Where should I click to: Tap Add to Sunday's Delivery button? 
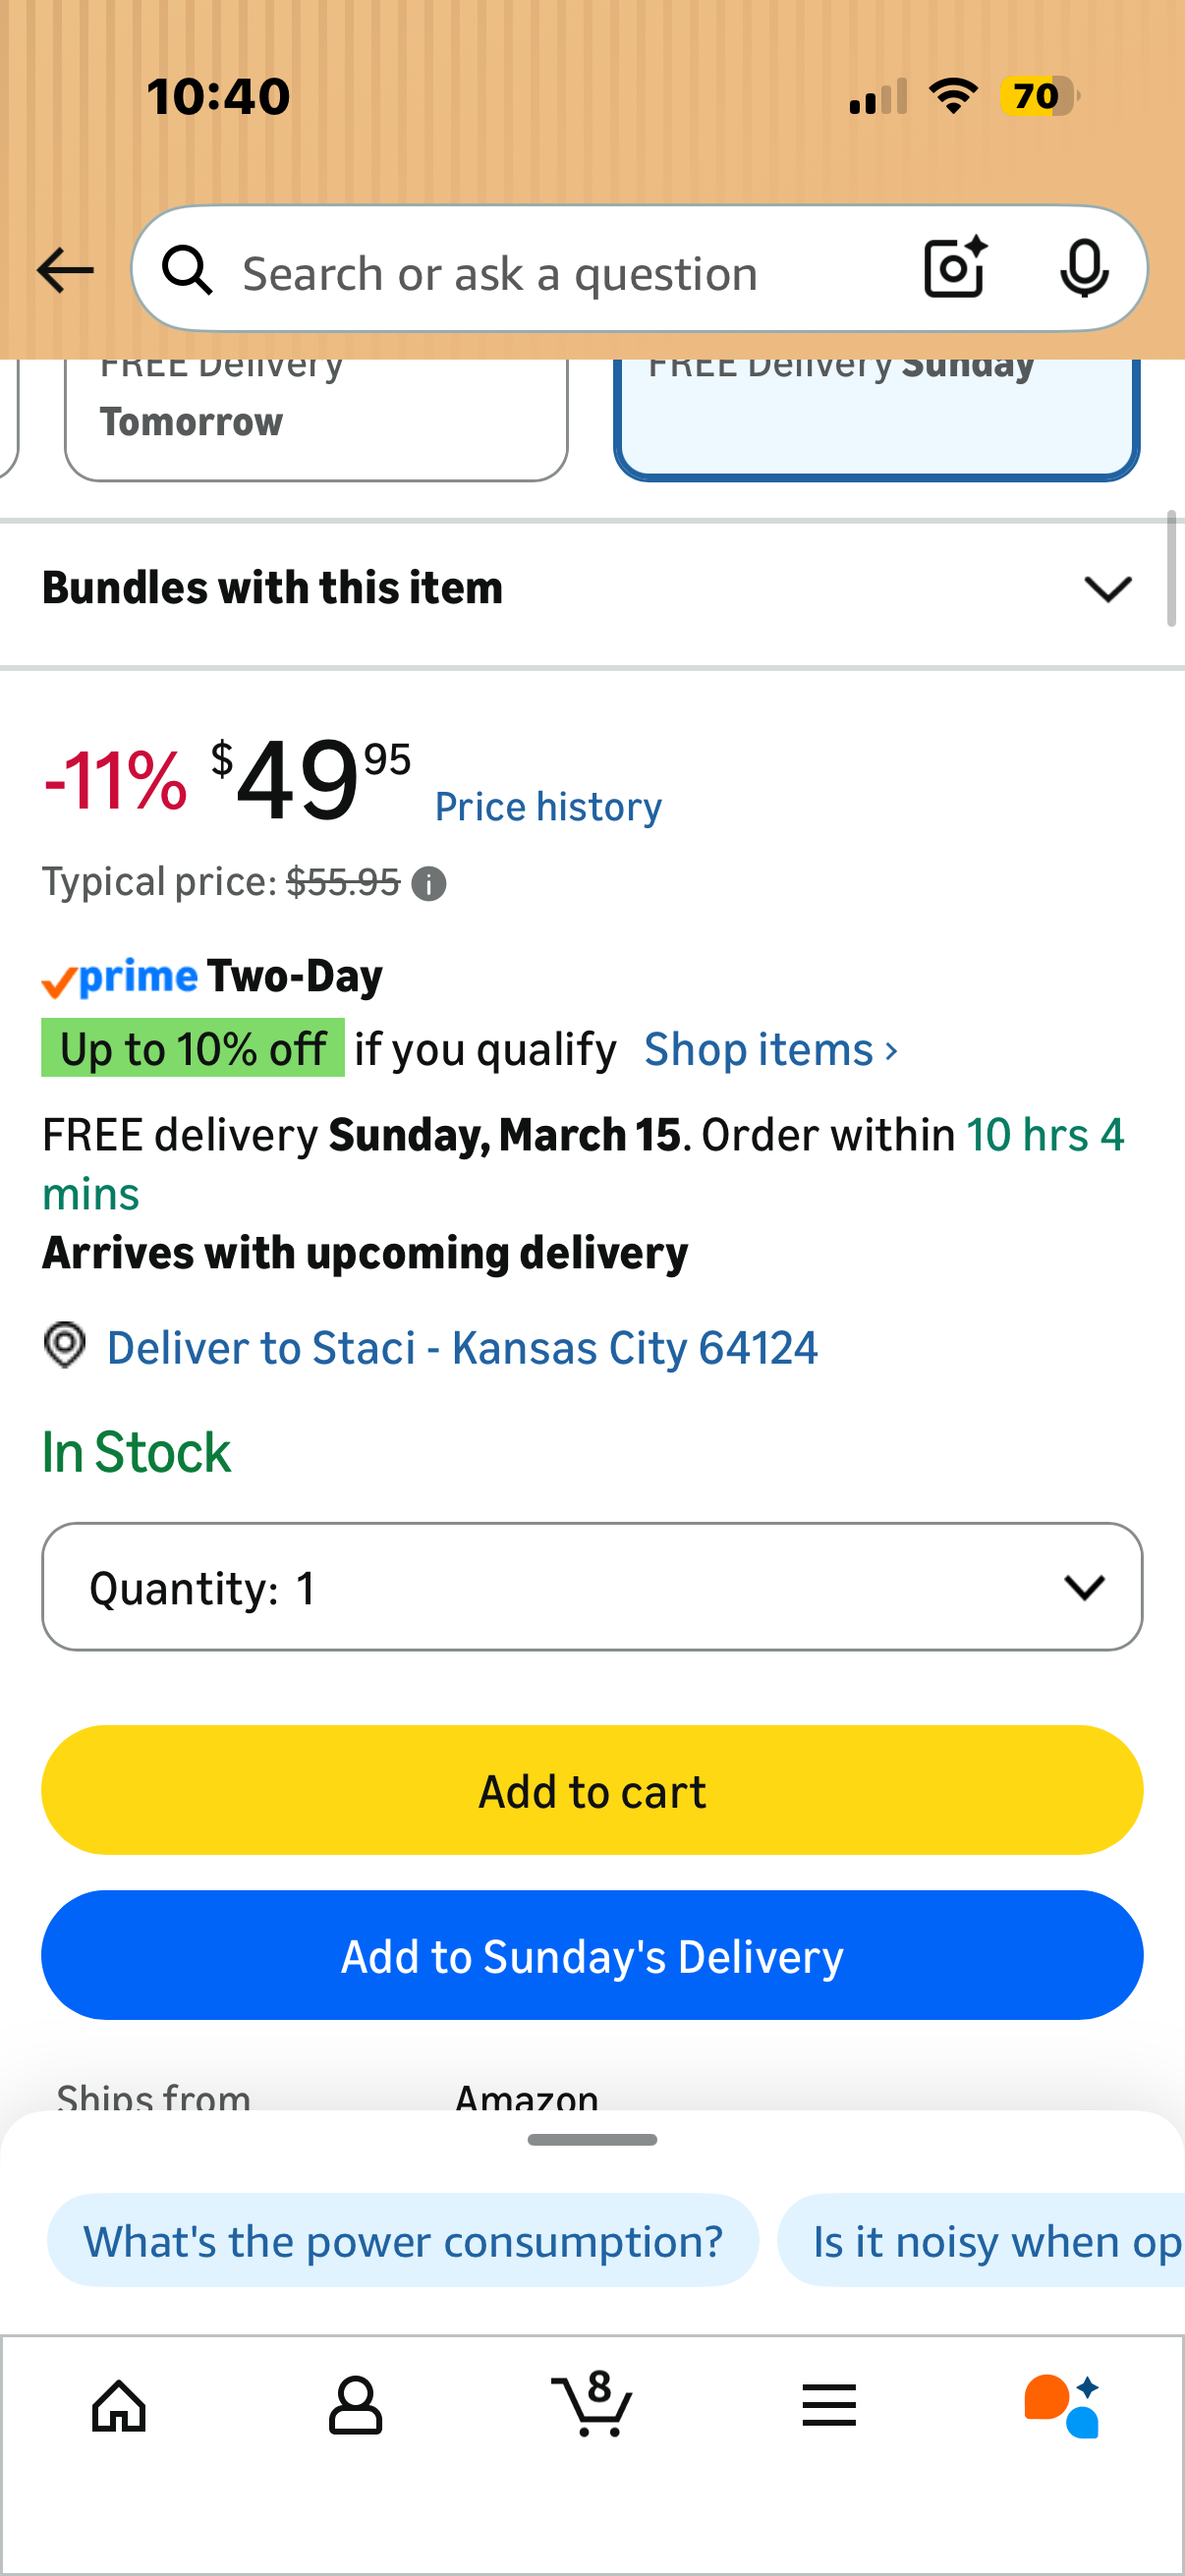(x=592, y=1955)
